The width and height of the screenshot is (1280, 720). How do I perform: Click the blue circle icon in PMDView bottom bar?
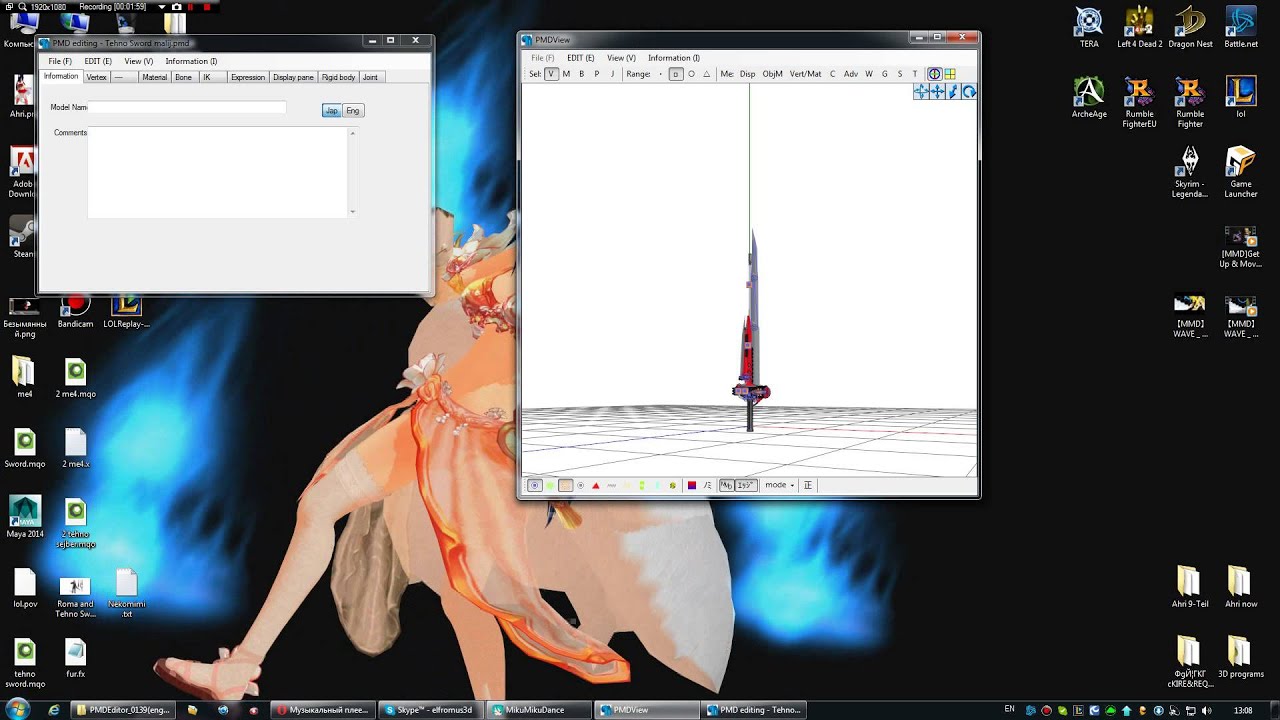pos(535,486)
